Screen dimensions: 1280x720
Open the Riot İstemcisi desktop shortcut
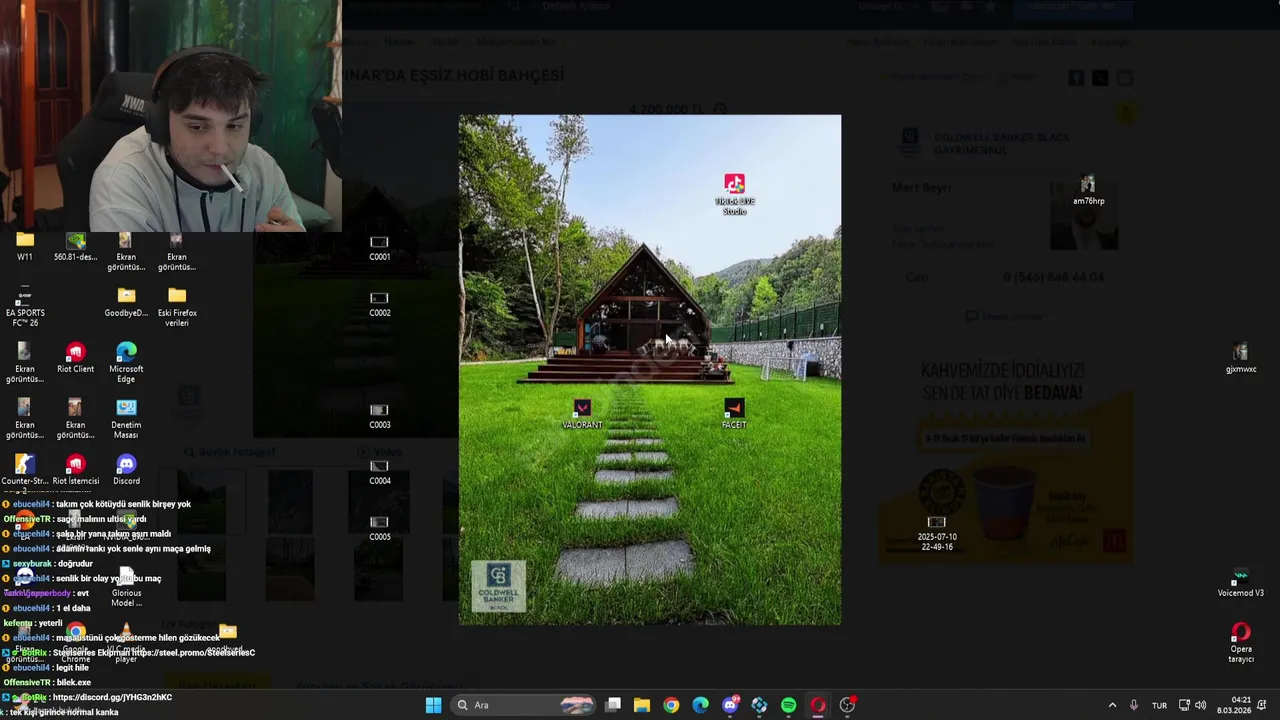[x=75, y=470]
